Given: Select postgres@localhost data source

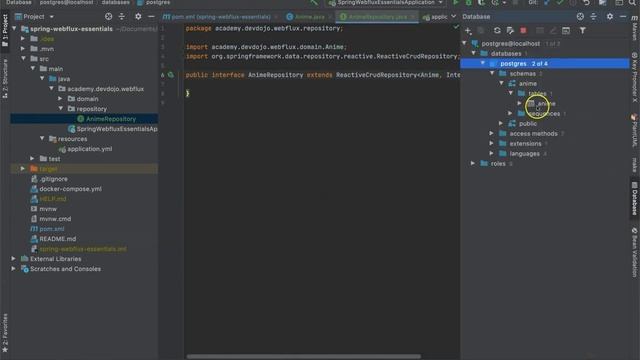Looking at the screenshot, I should 511,44.
